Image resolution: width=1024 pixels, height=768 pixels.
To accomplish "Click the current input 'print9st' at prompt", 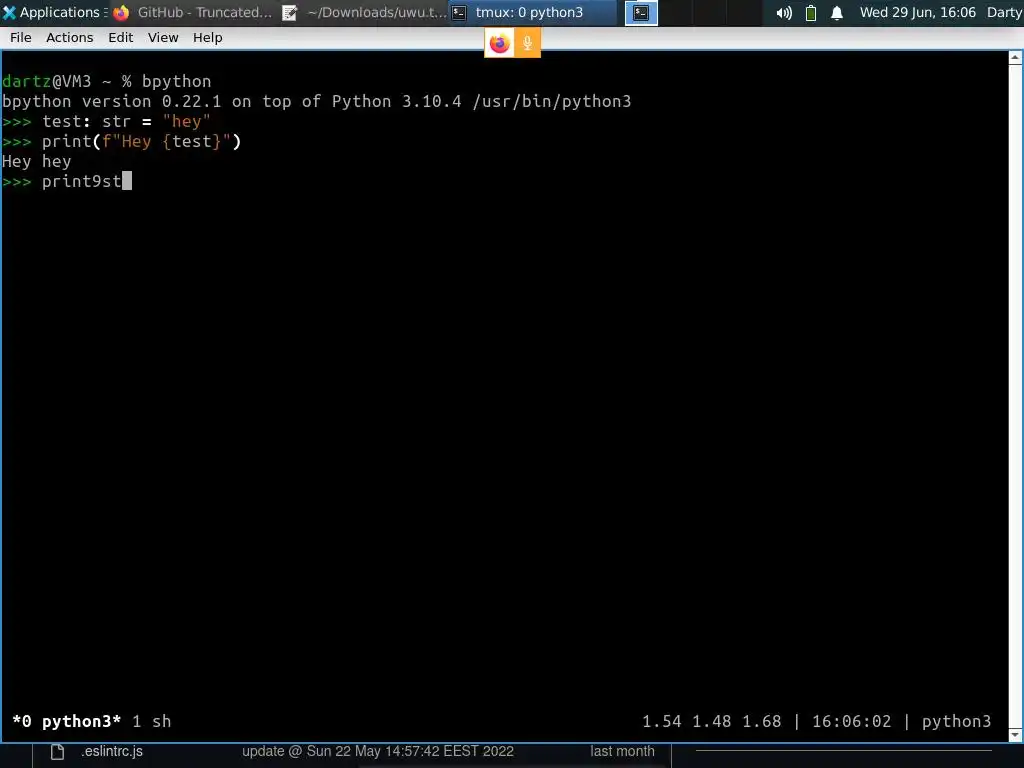I will point(82,181).
